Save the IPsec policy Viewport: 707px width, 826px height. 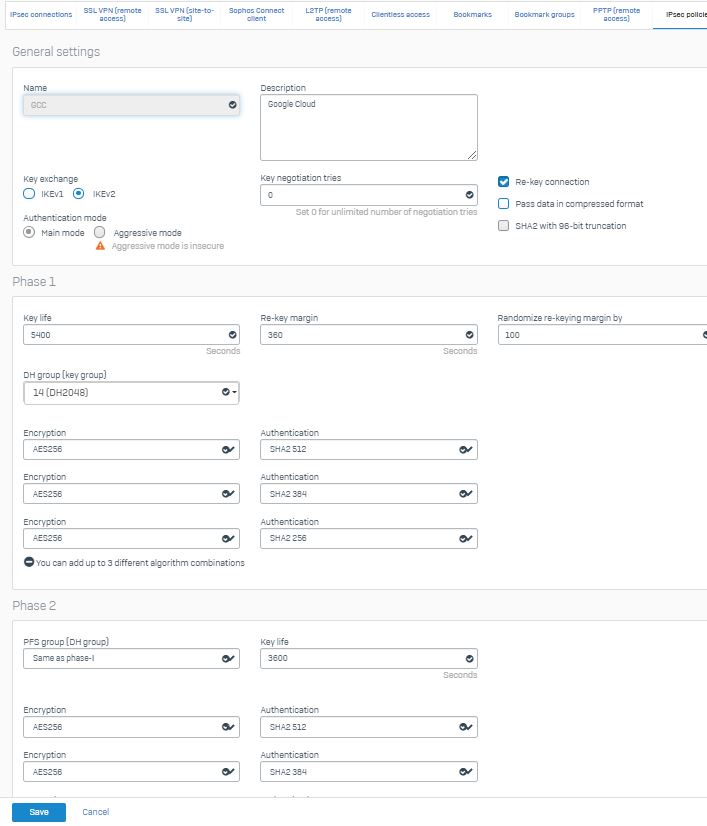tap(39, 812)
